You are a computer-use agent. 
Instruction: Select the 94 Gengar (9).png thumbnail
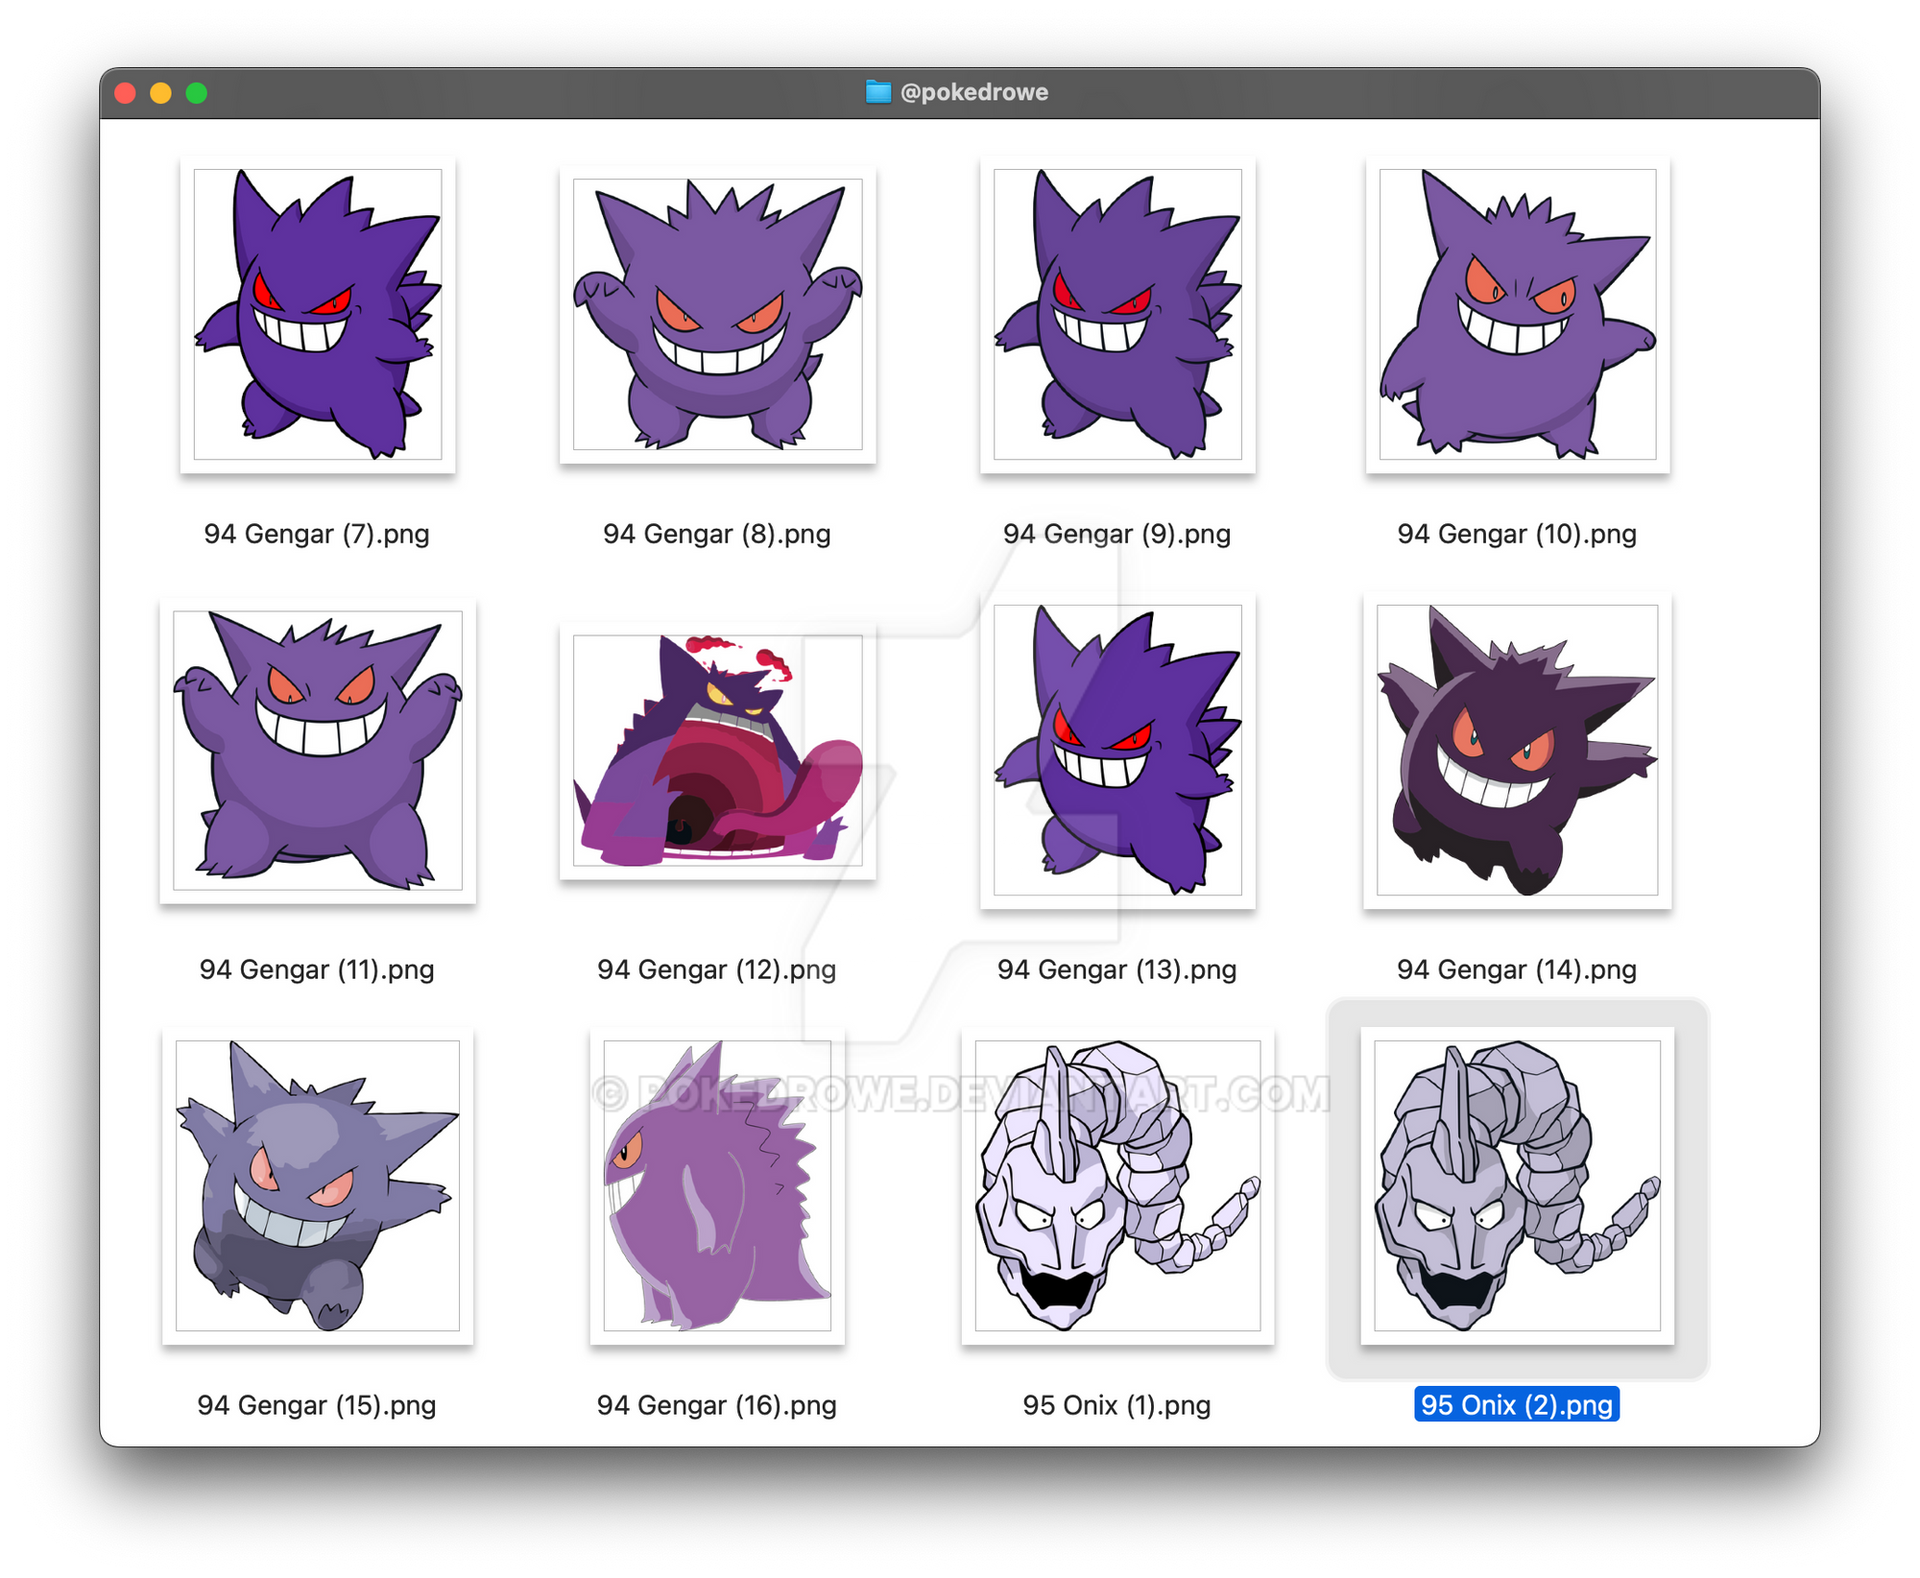[1117, 314]
